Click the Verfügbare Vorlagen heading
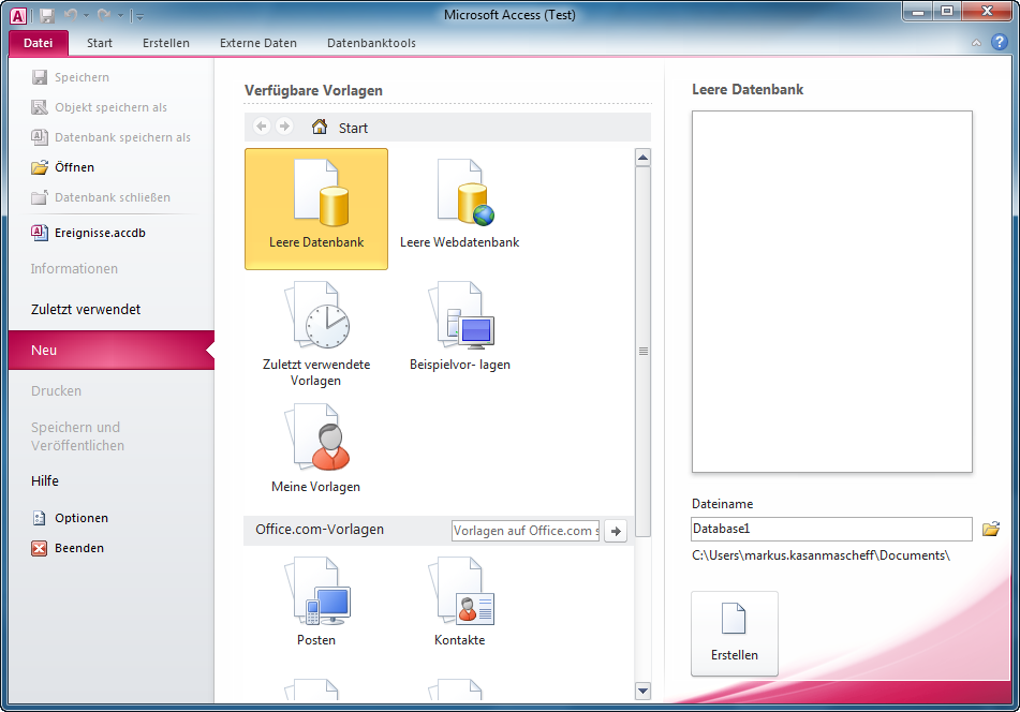 (x=314, y=90)
